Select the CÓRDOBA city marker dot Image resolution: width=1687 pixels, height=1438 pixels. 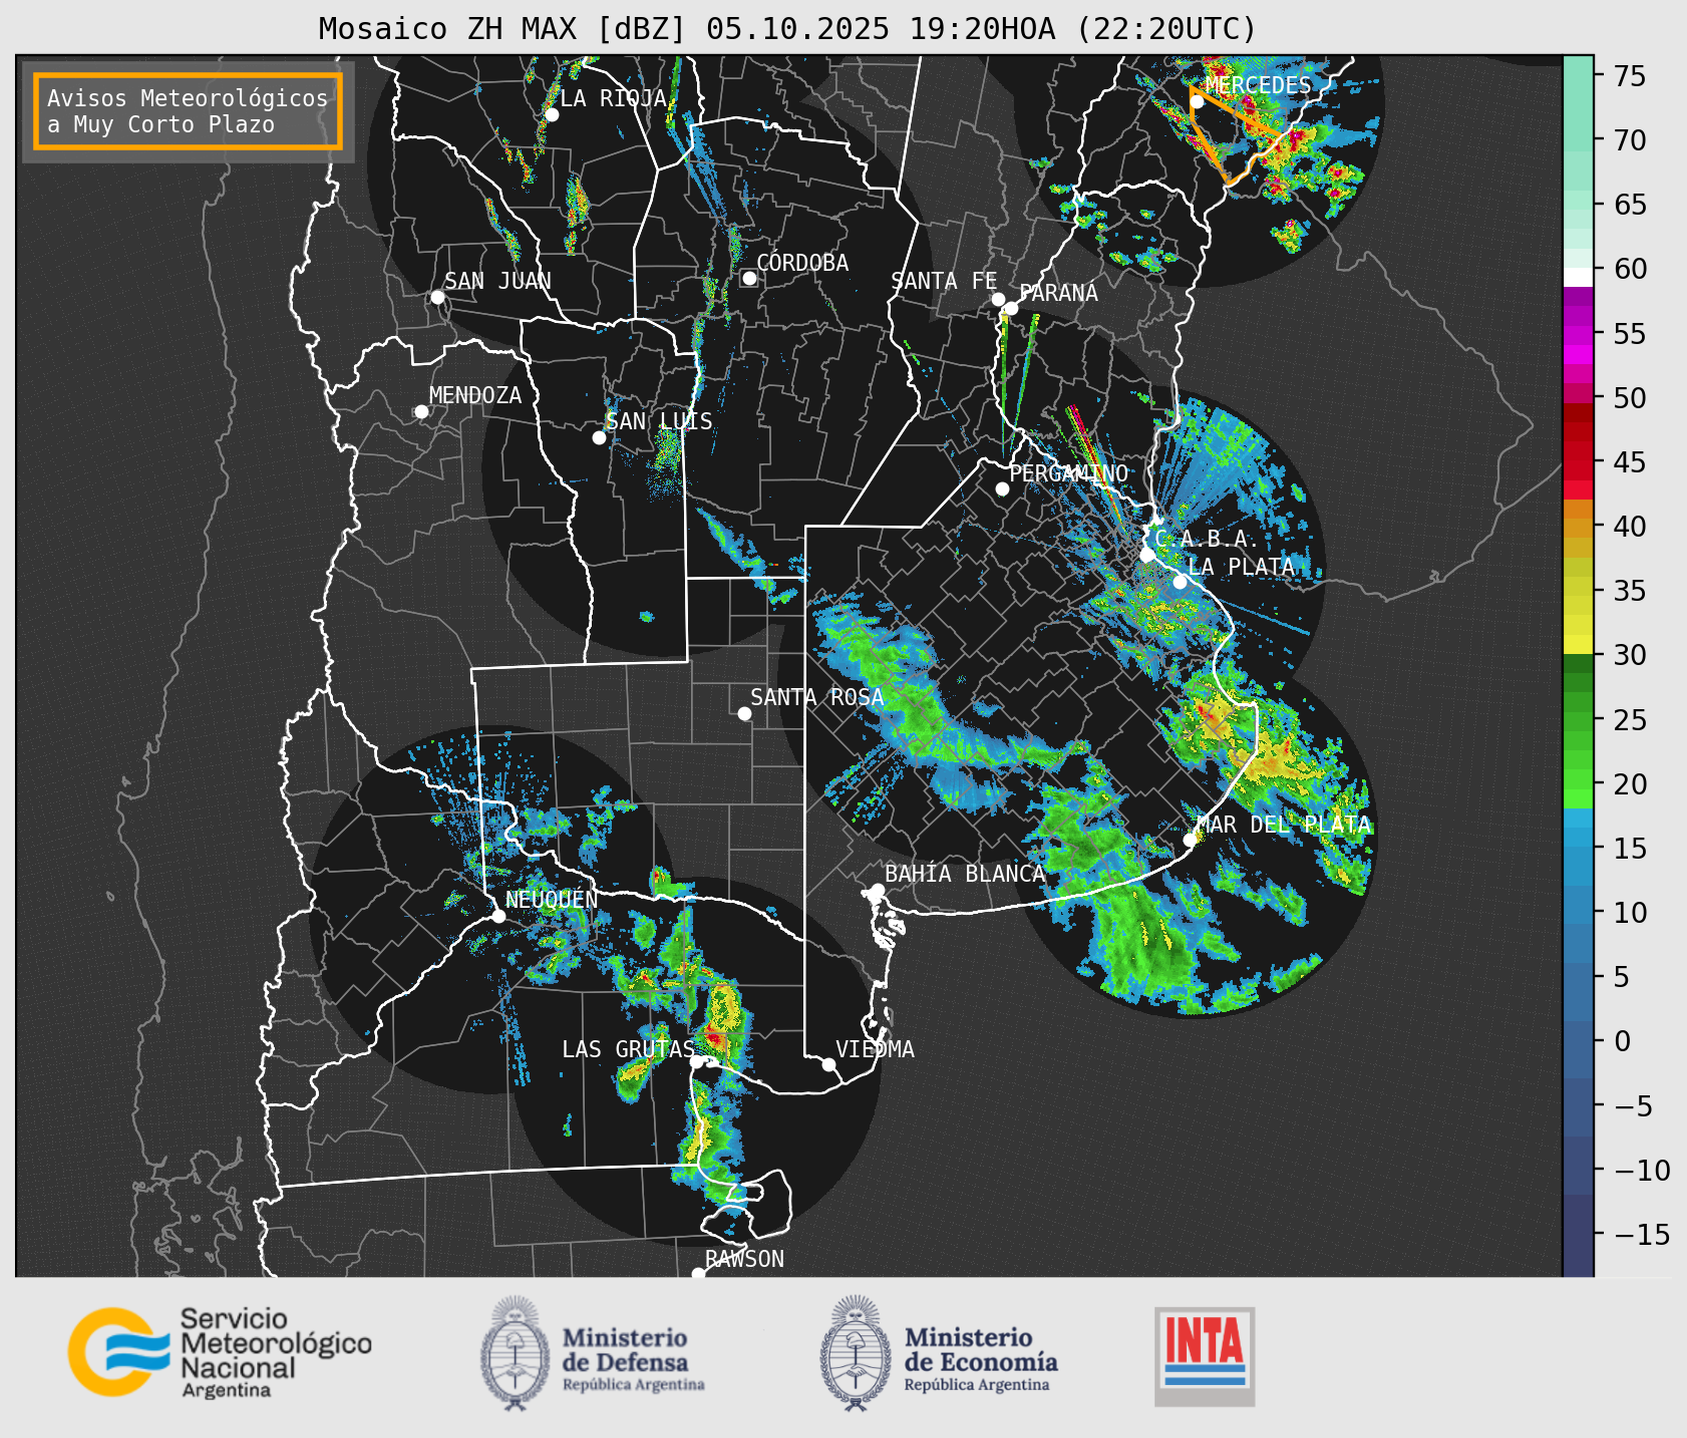click(749, 278)
